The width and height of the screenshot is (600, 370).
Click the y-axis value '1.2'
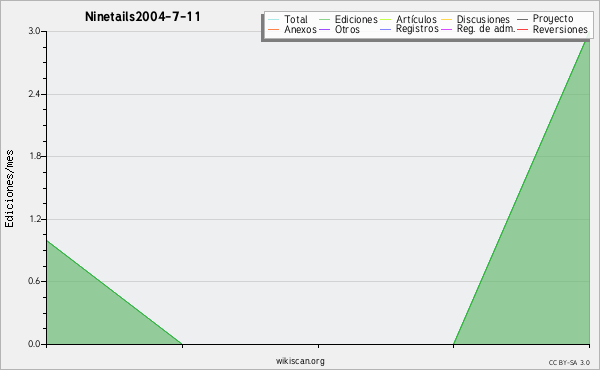34,219
